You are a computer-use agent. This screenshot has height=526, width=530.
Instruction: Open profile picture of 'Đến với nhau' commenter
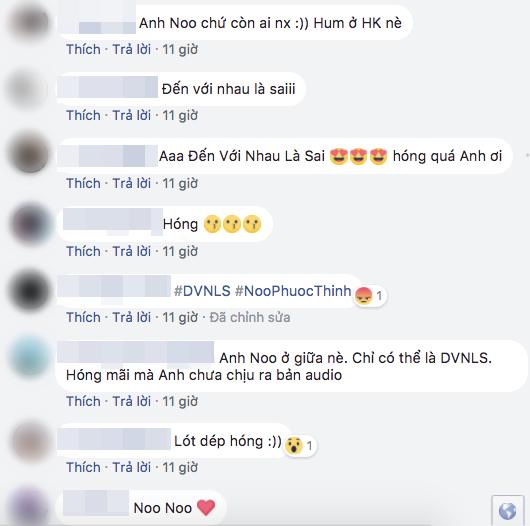28,89
